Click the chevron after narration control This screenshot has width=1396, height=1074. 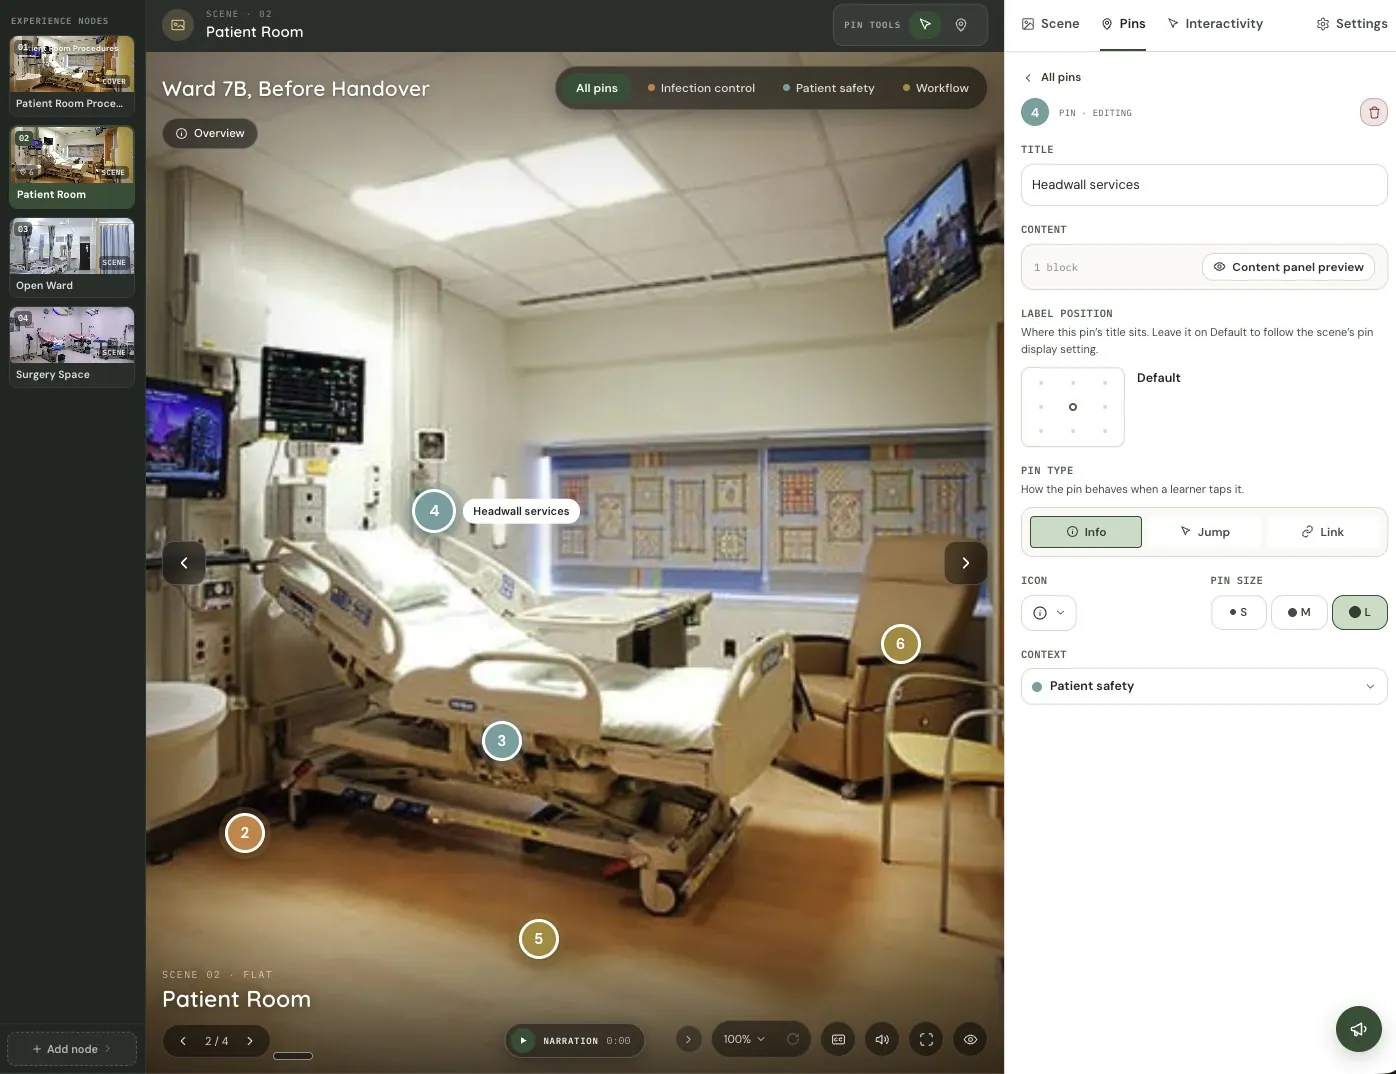click(688, 1040)
